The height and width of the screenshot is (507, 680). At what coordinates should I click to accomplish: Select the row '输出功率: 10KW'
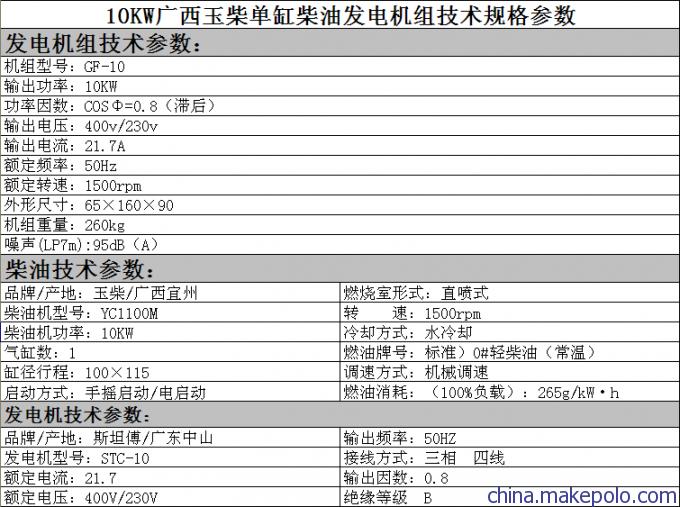click(340, 86)
